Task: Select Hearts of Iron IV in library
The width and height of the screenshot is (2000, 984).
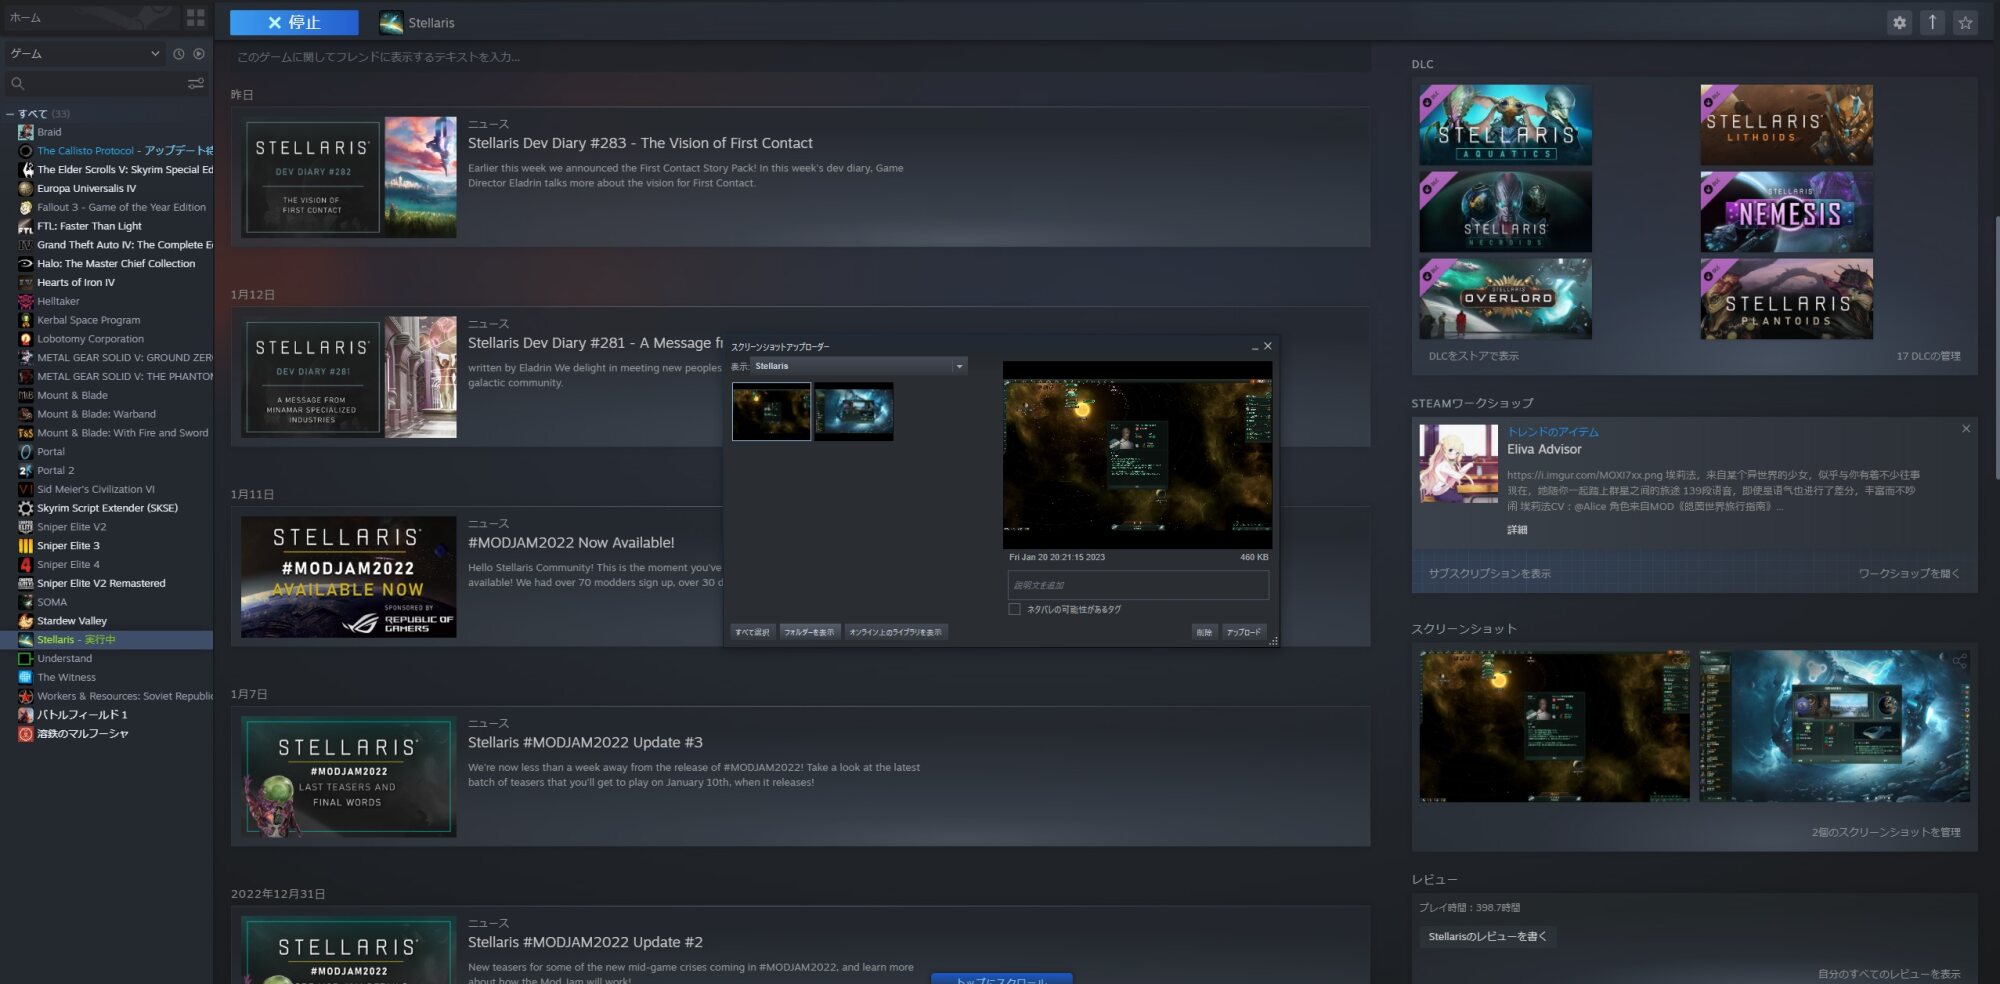Action: click(x=76, y=283)
